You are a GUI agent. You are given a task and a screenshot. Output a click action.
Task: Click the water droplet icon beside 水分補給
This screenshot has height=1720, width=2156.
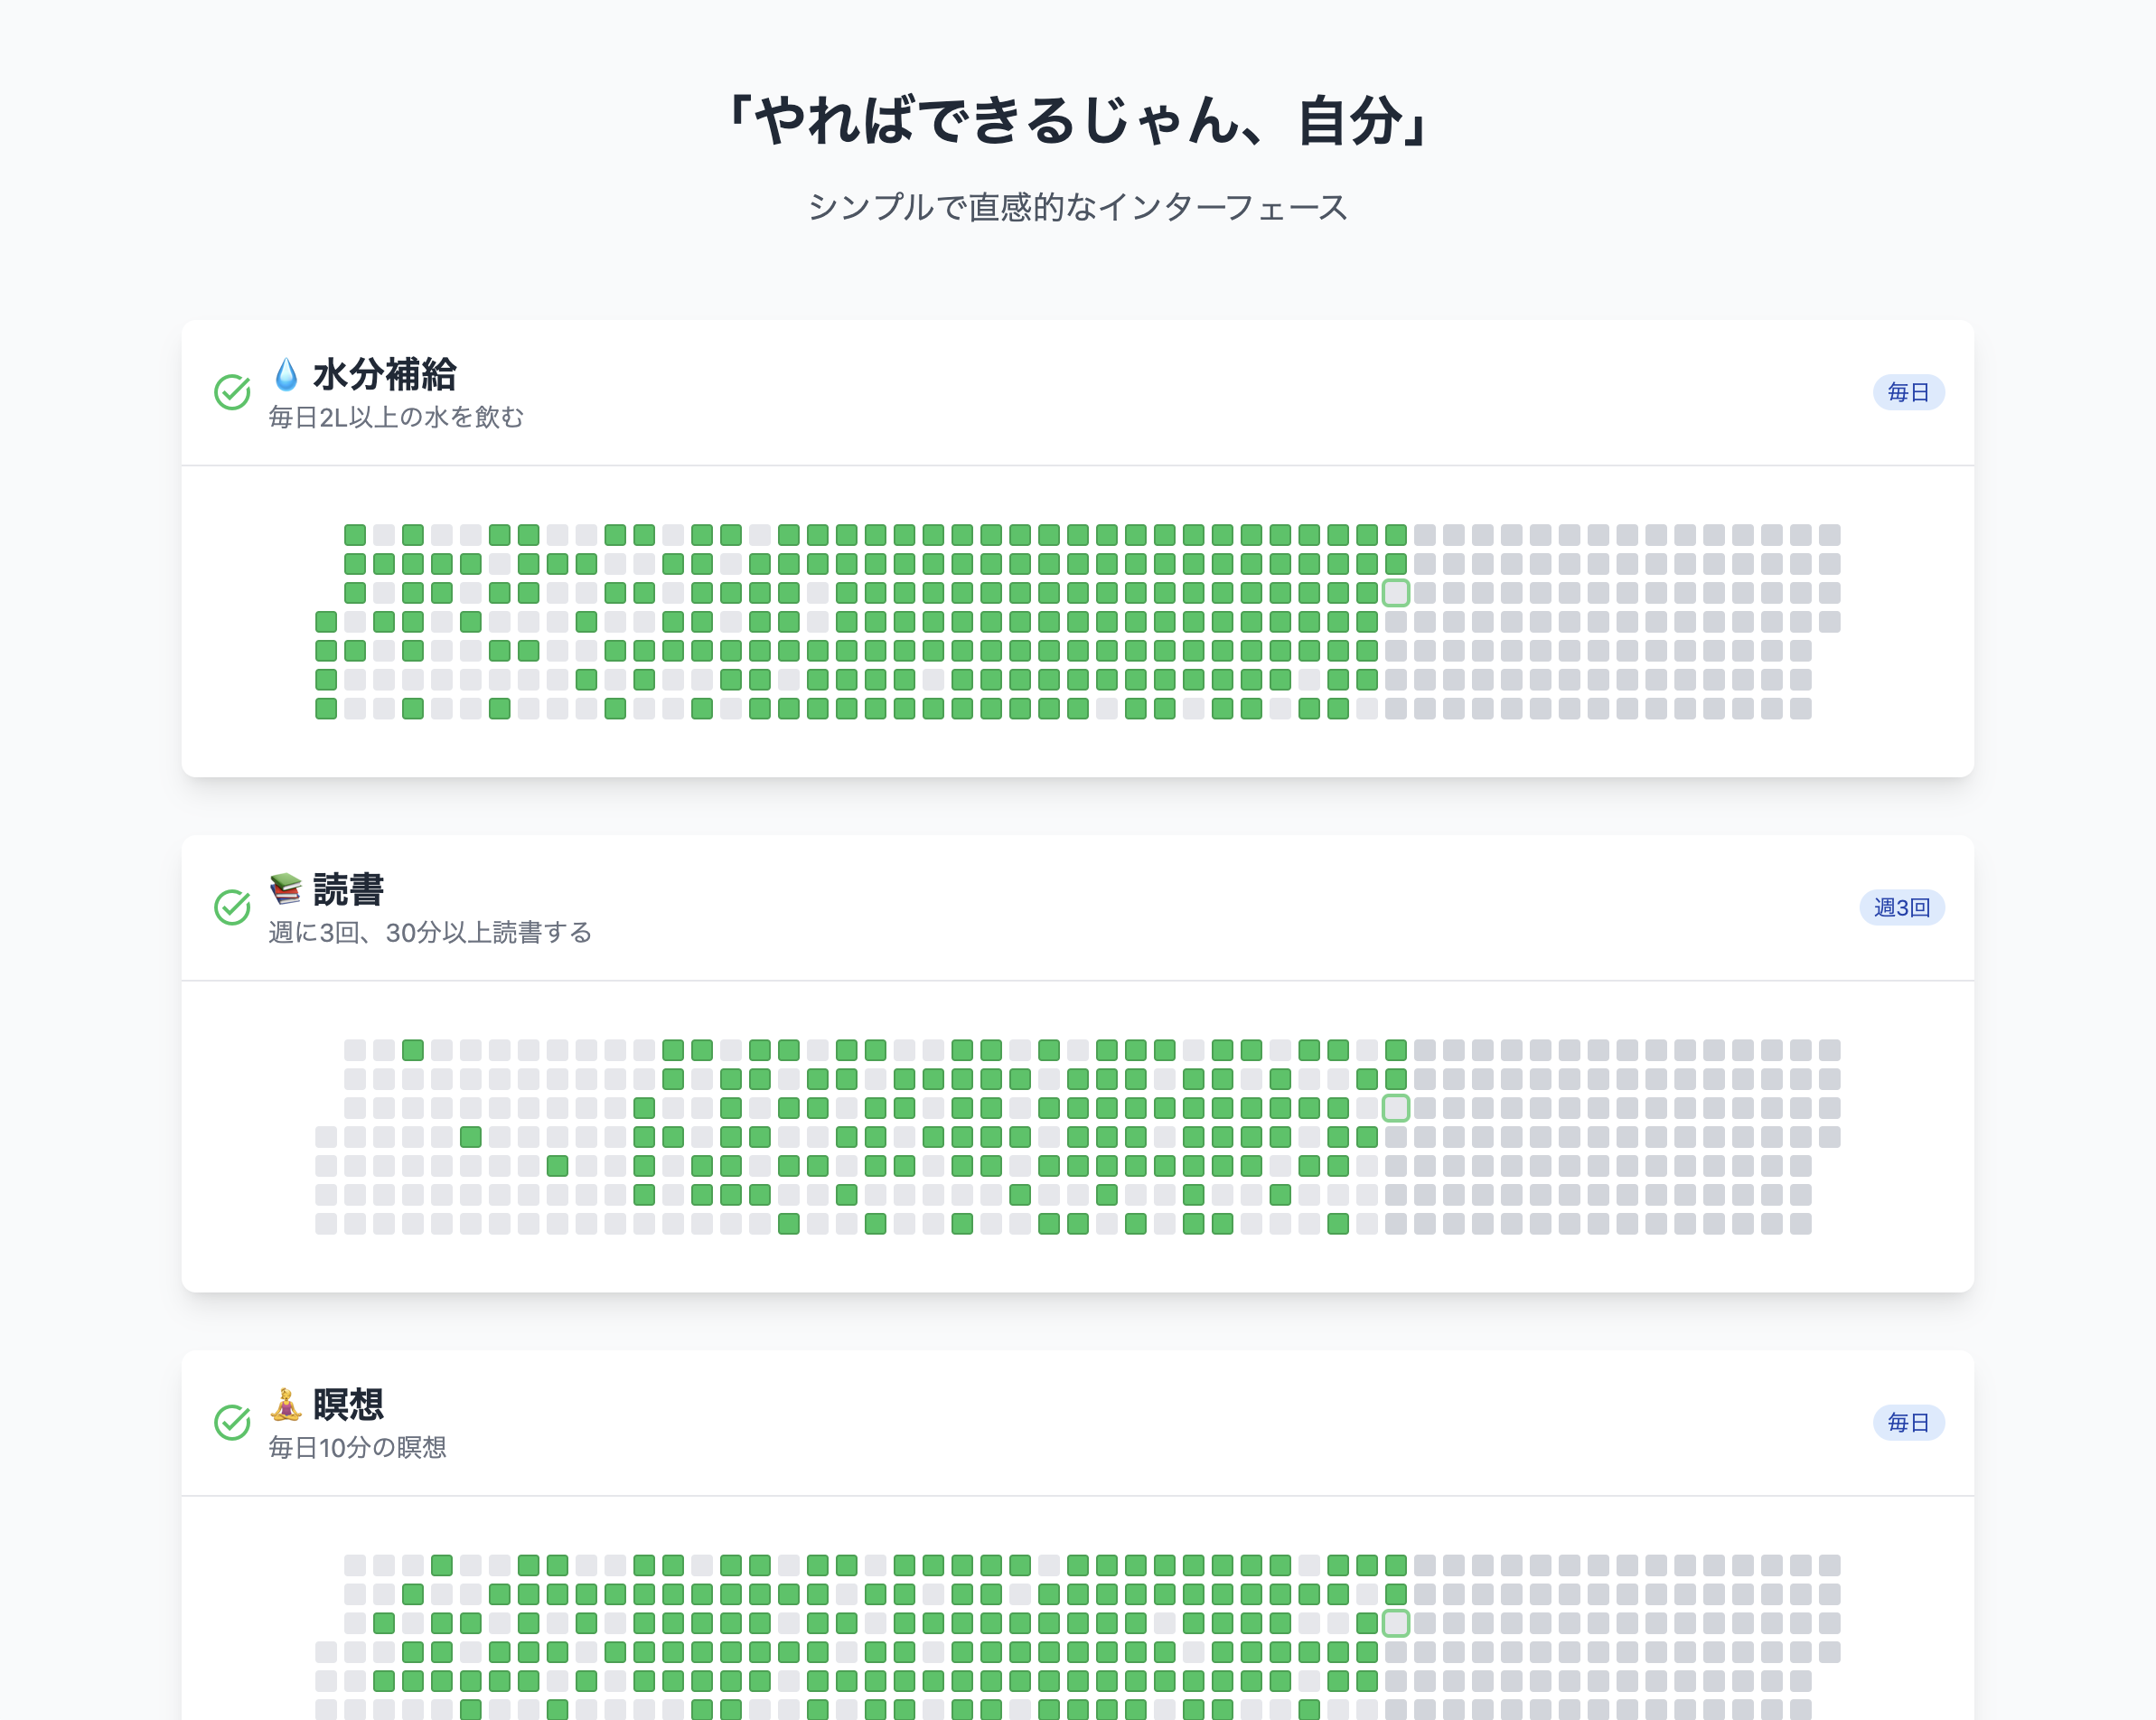[286, 374]
